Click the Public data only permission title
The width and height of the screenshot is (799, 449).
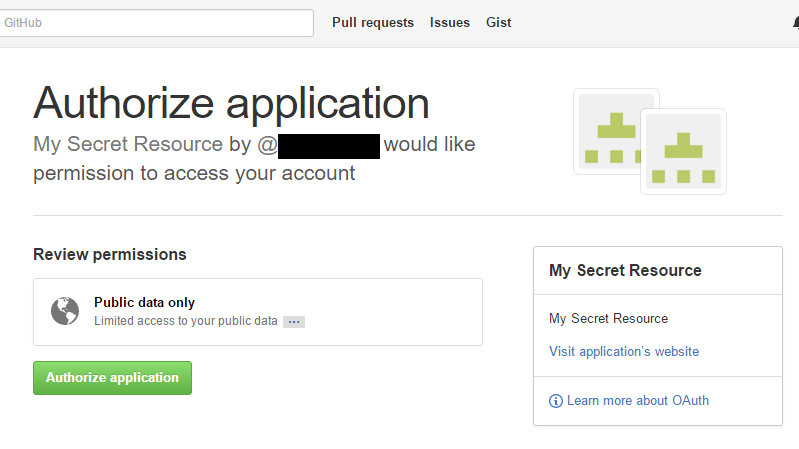(x=144, y=302)
